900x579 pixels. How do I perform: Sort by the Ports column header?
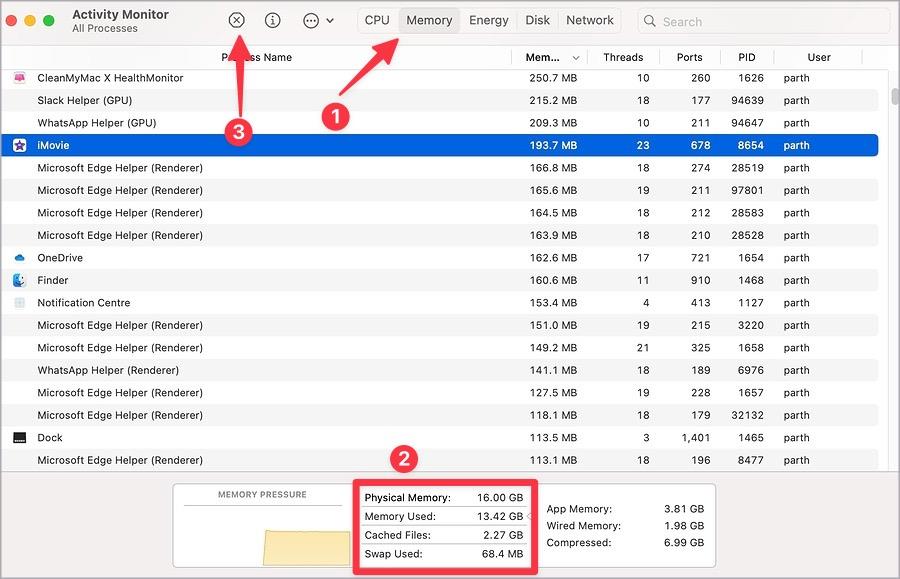pyautogui.click(x=689, y=57)
